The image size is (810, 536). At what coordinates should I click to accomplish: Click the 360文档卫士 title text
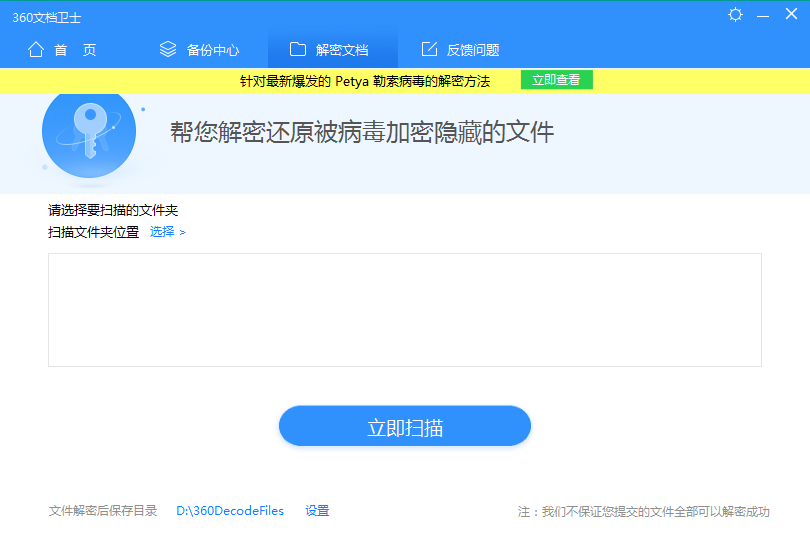(x=47, y=16)
